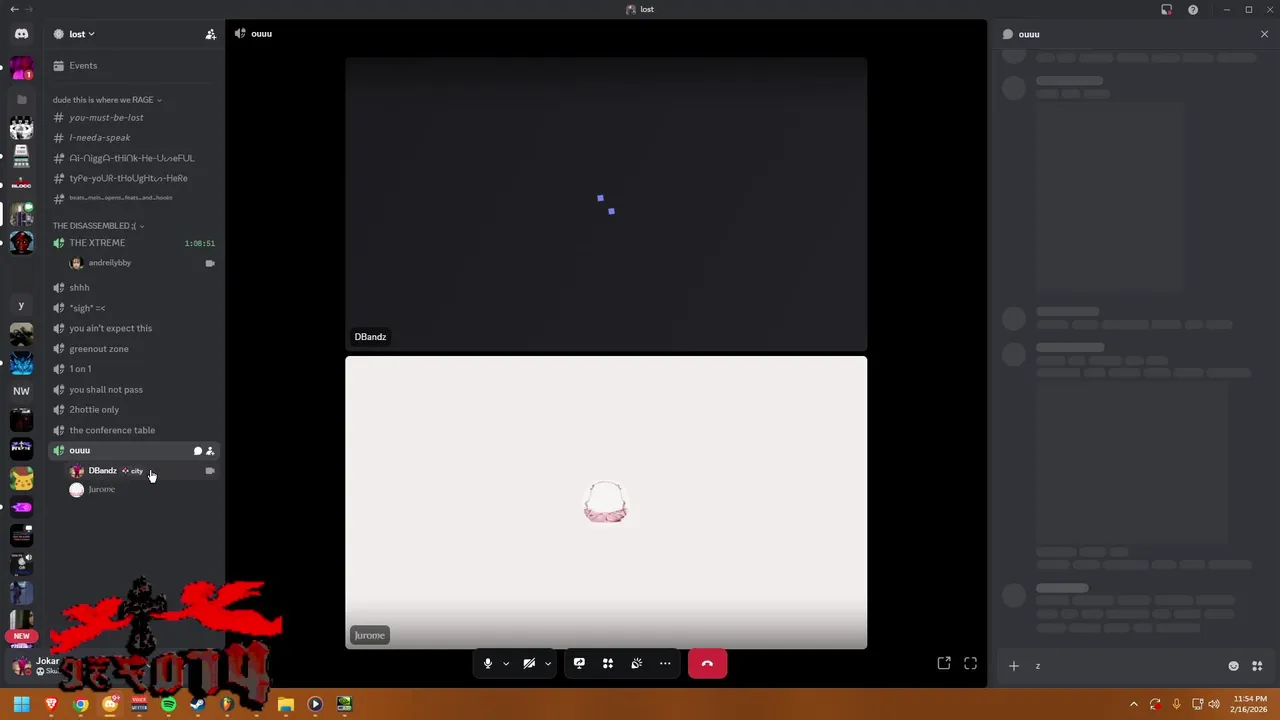
Task: Create invite for ouuu channel
Action: click(210, 451)
